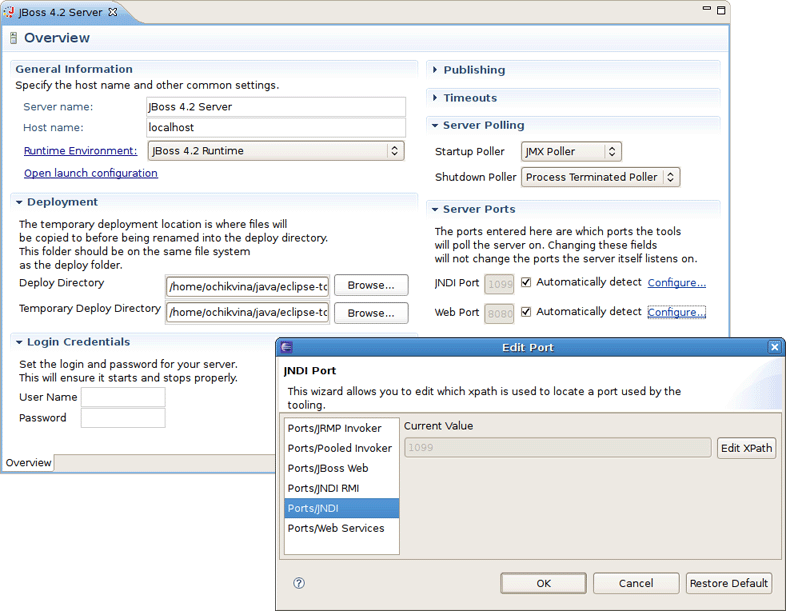Minimize the editor pane via the minimize icon
The image size is (786, 611).
[x=707, y=9]
